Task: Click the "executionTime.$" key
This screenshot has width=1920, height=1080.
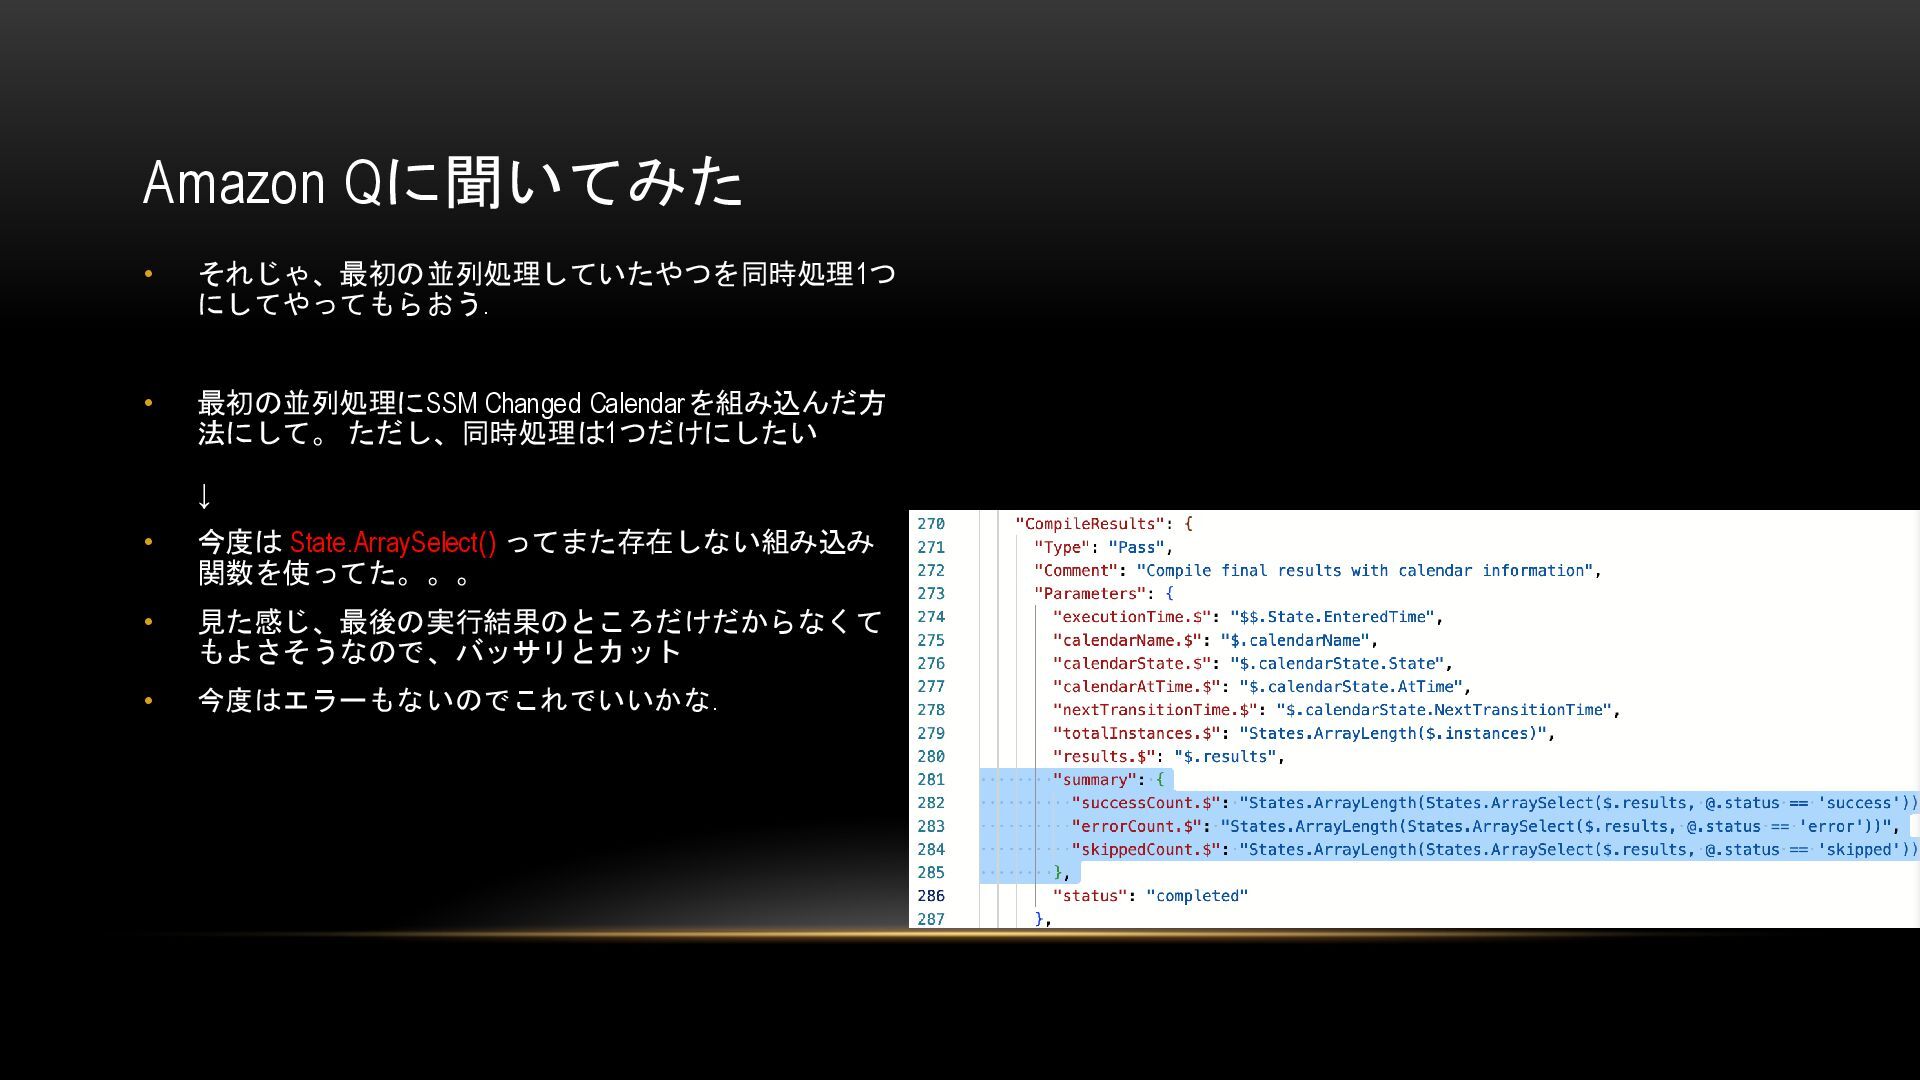Action: 1131,617
